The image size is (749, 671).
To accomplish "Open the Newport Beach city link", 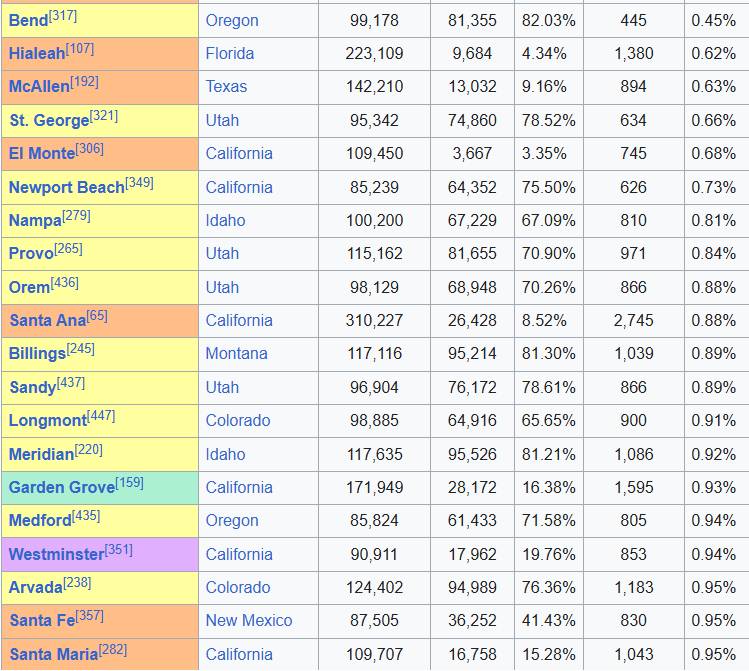I will coord(67,187).
